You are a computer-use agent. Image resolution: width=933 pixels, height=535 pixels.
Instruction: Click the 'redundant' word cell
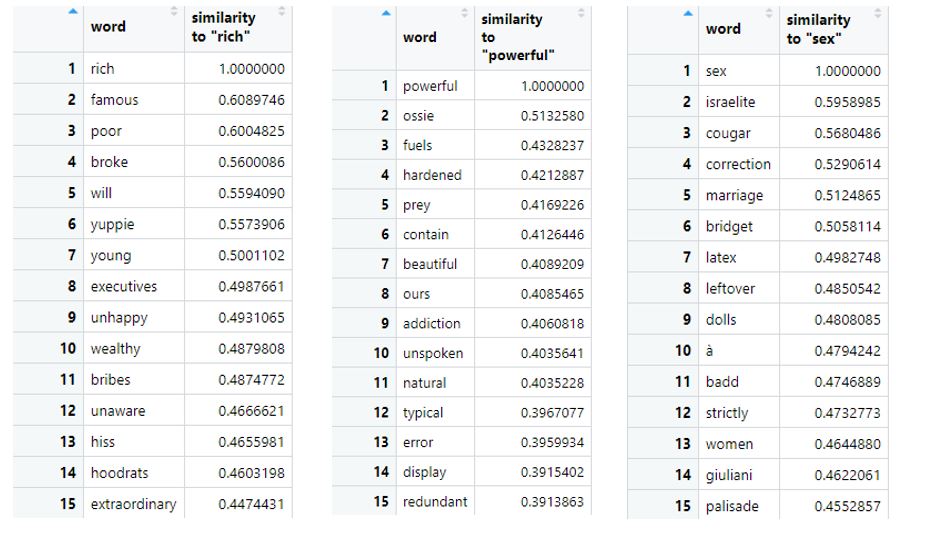(x=435, y=502)
